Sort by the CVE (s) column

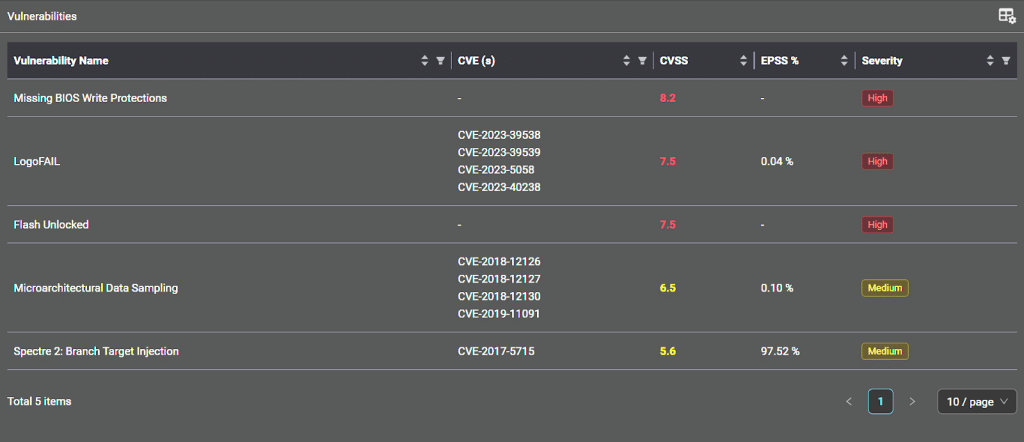tap(626, 61)
